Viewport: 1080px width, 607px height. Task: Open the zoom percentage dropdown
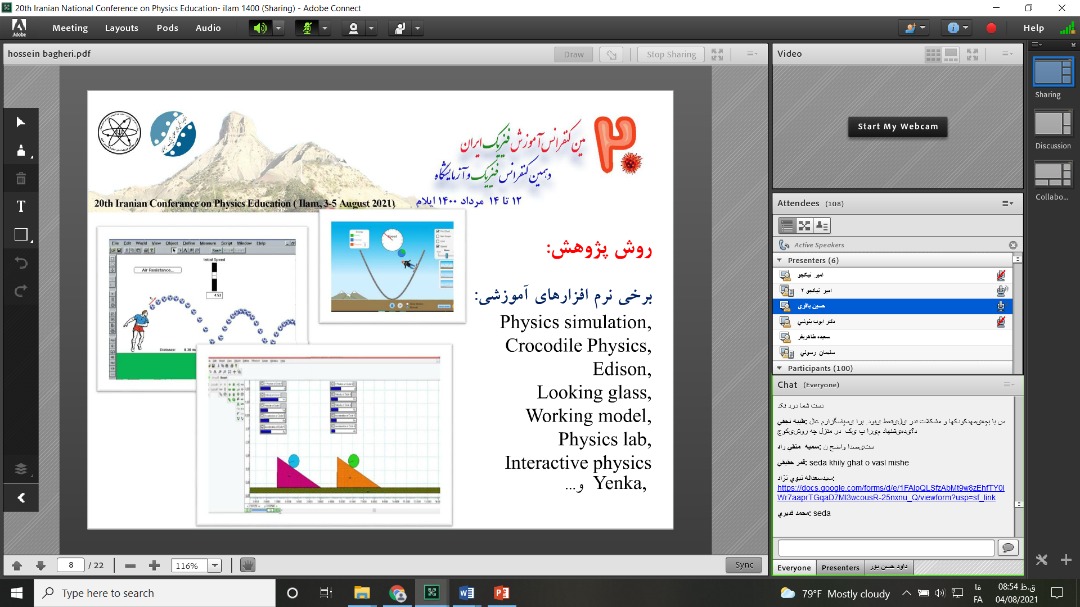pos(214,566)
